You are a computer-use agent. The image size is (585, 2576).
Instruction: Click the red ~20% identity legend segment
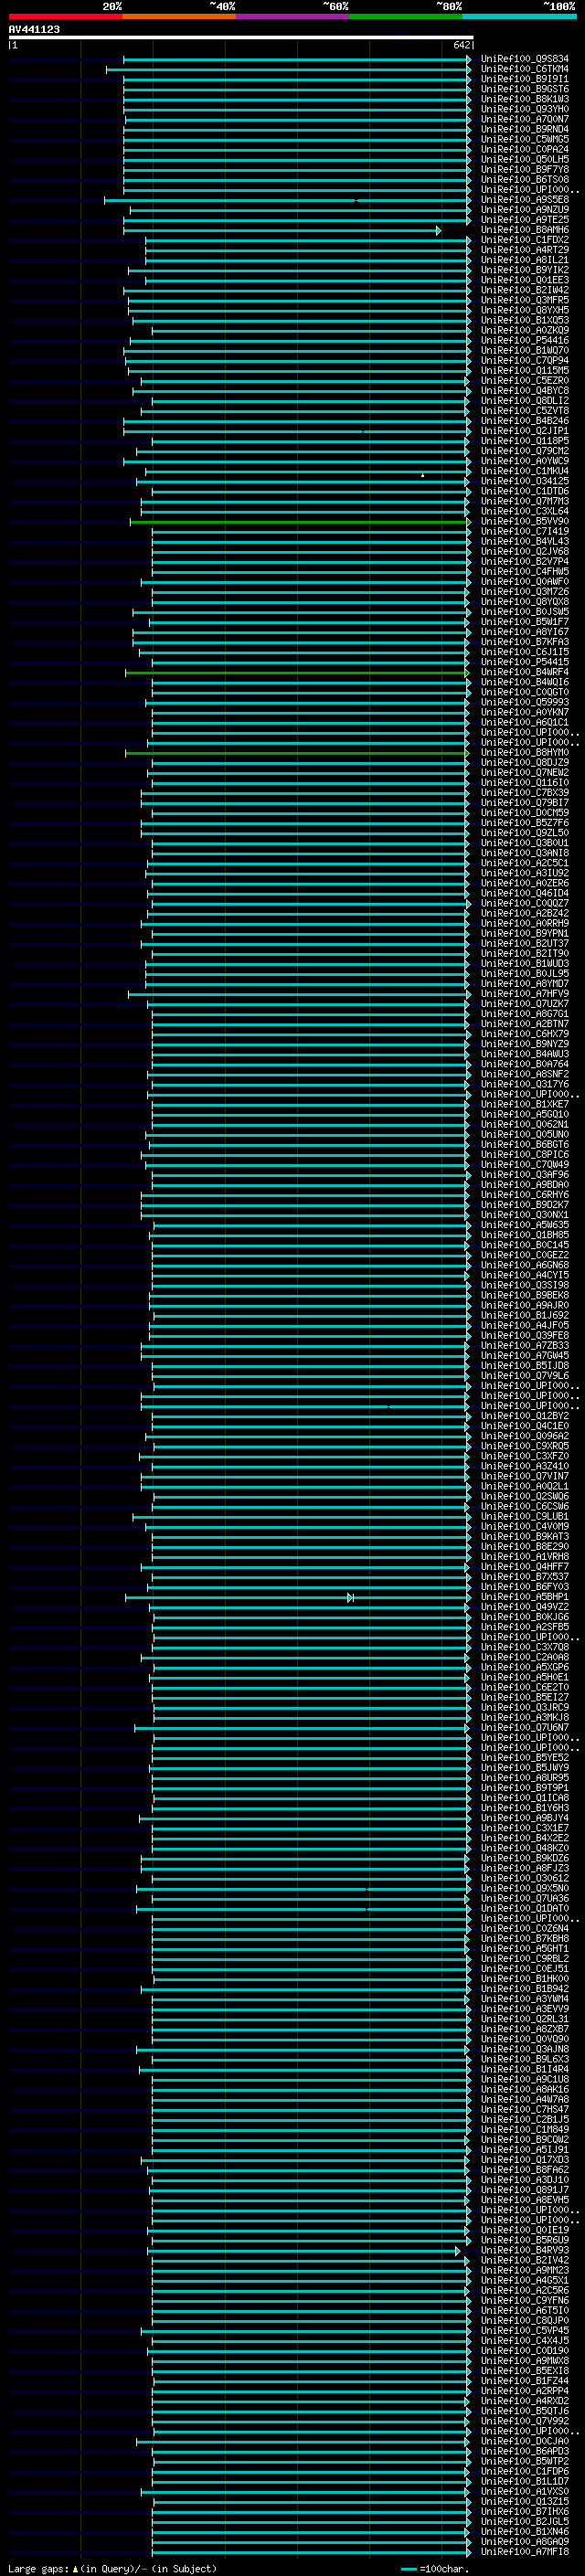click(65, 16)
